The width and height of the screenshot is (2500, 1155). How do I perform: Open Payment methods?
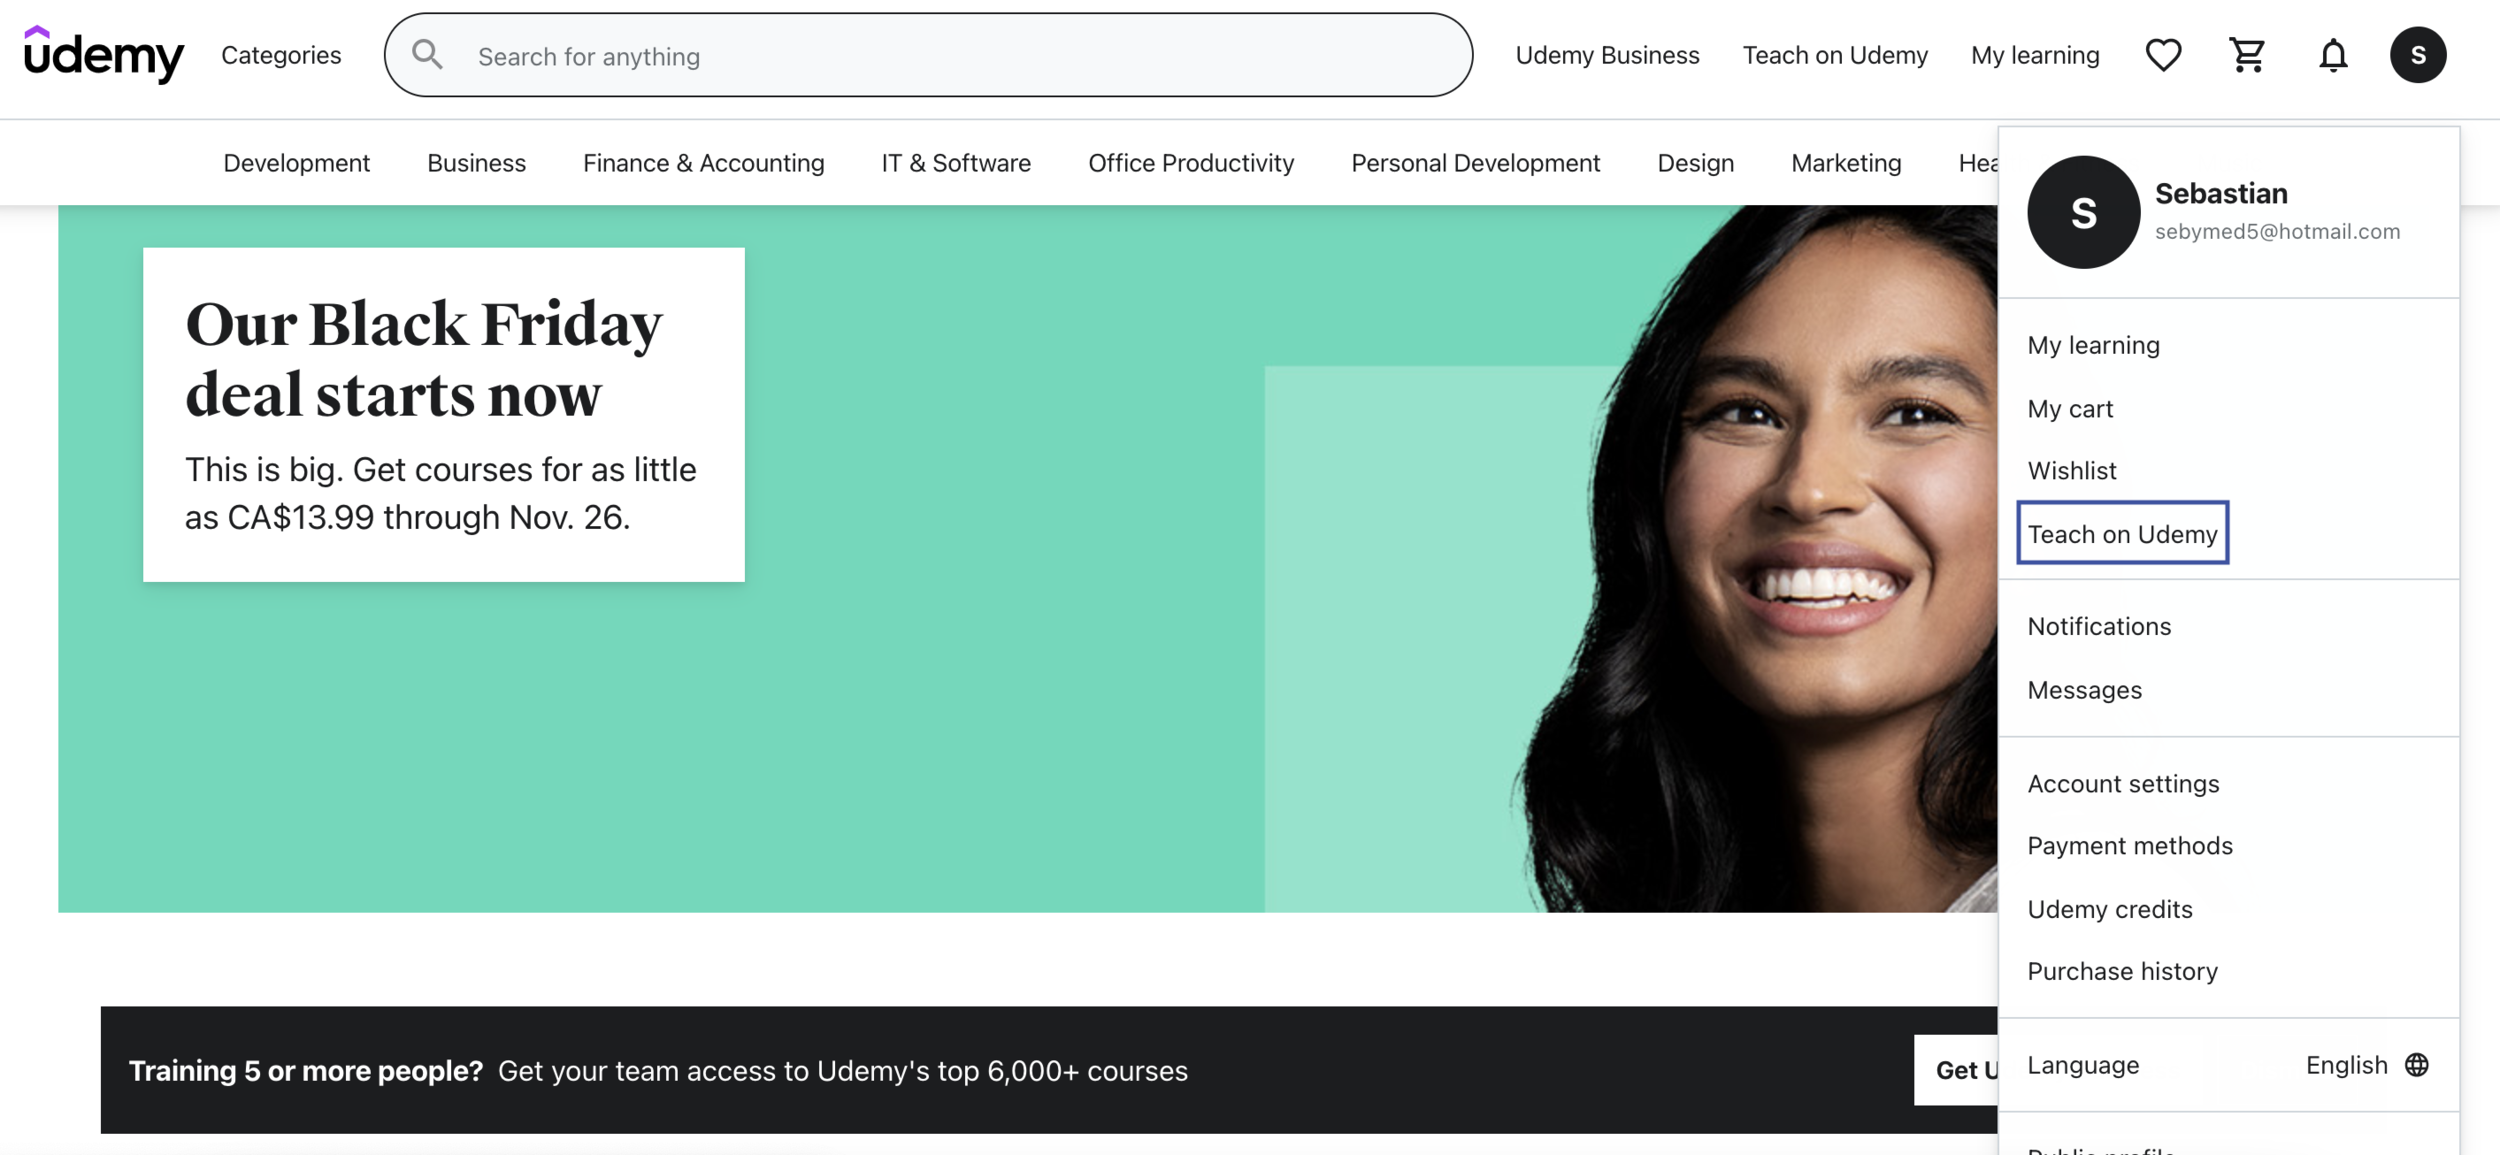pos(2130,846)
